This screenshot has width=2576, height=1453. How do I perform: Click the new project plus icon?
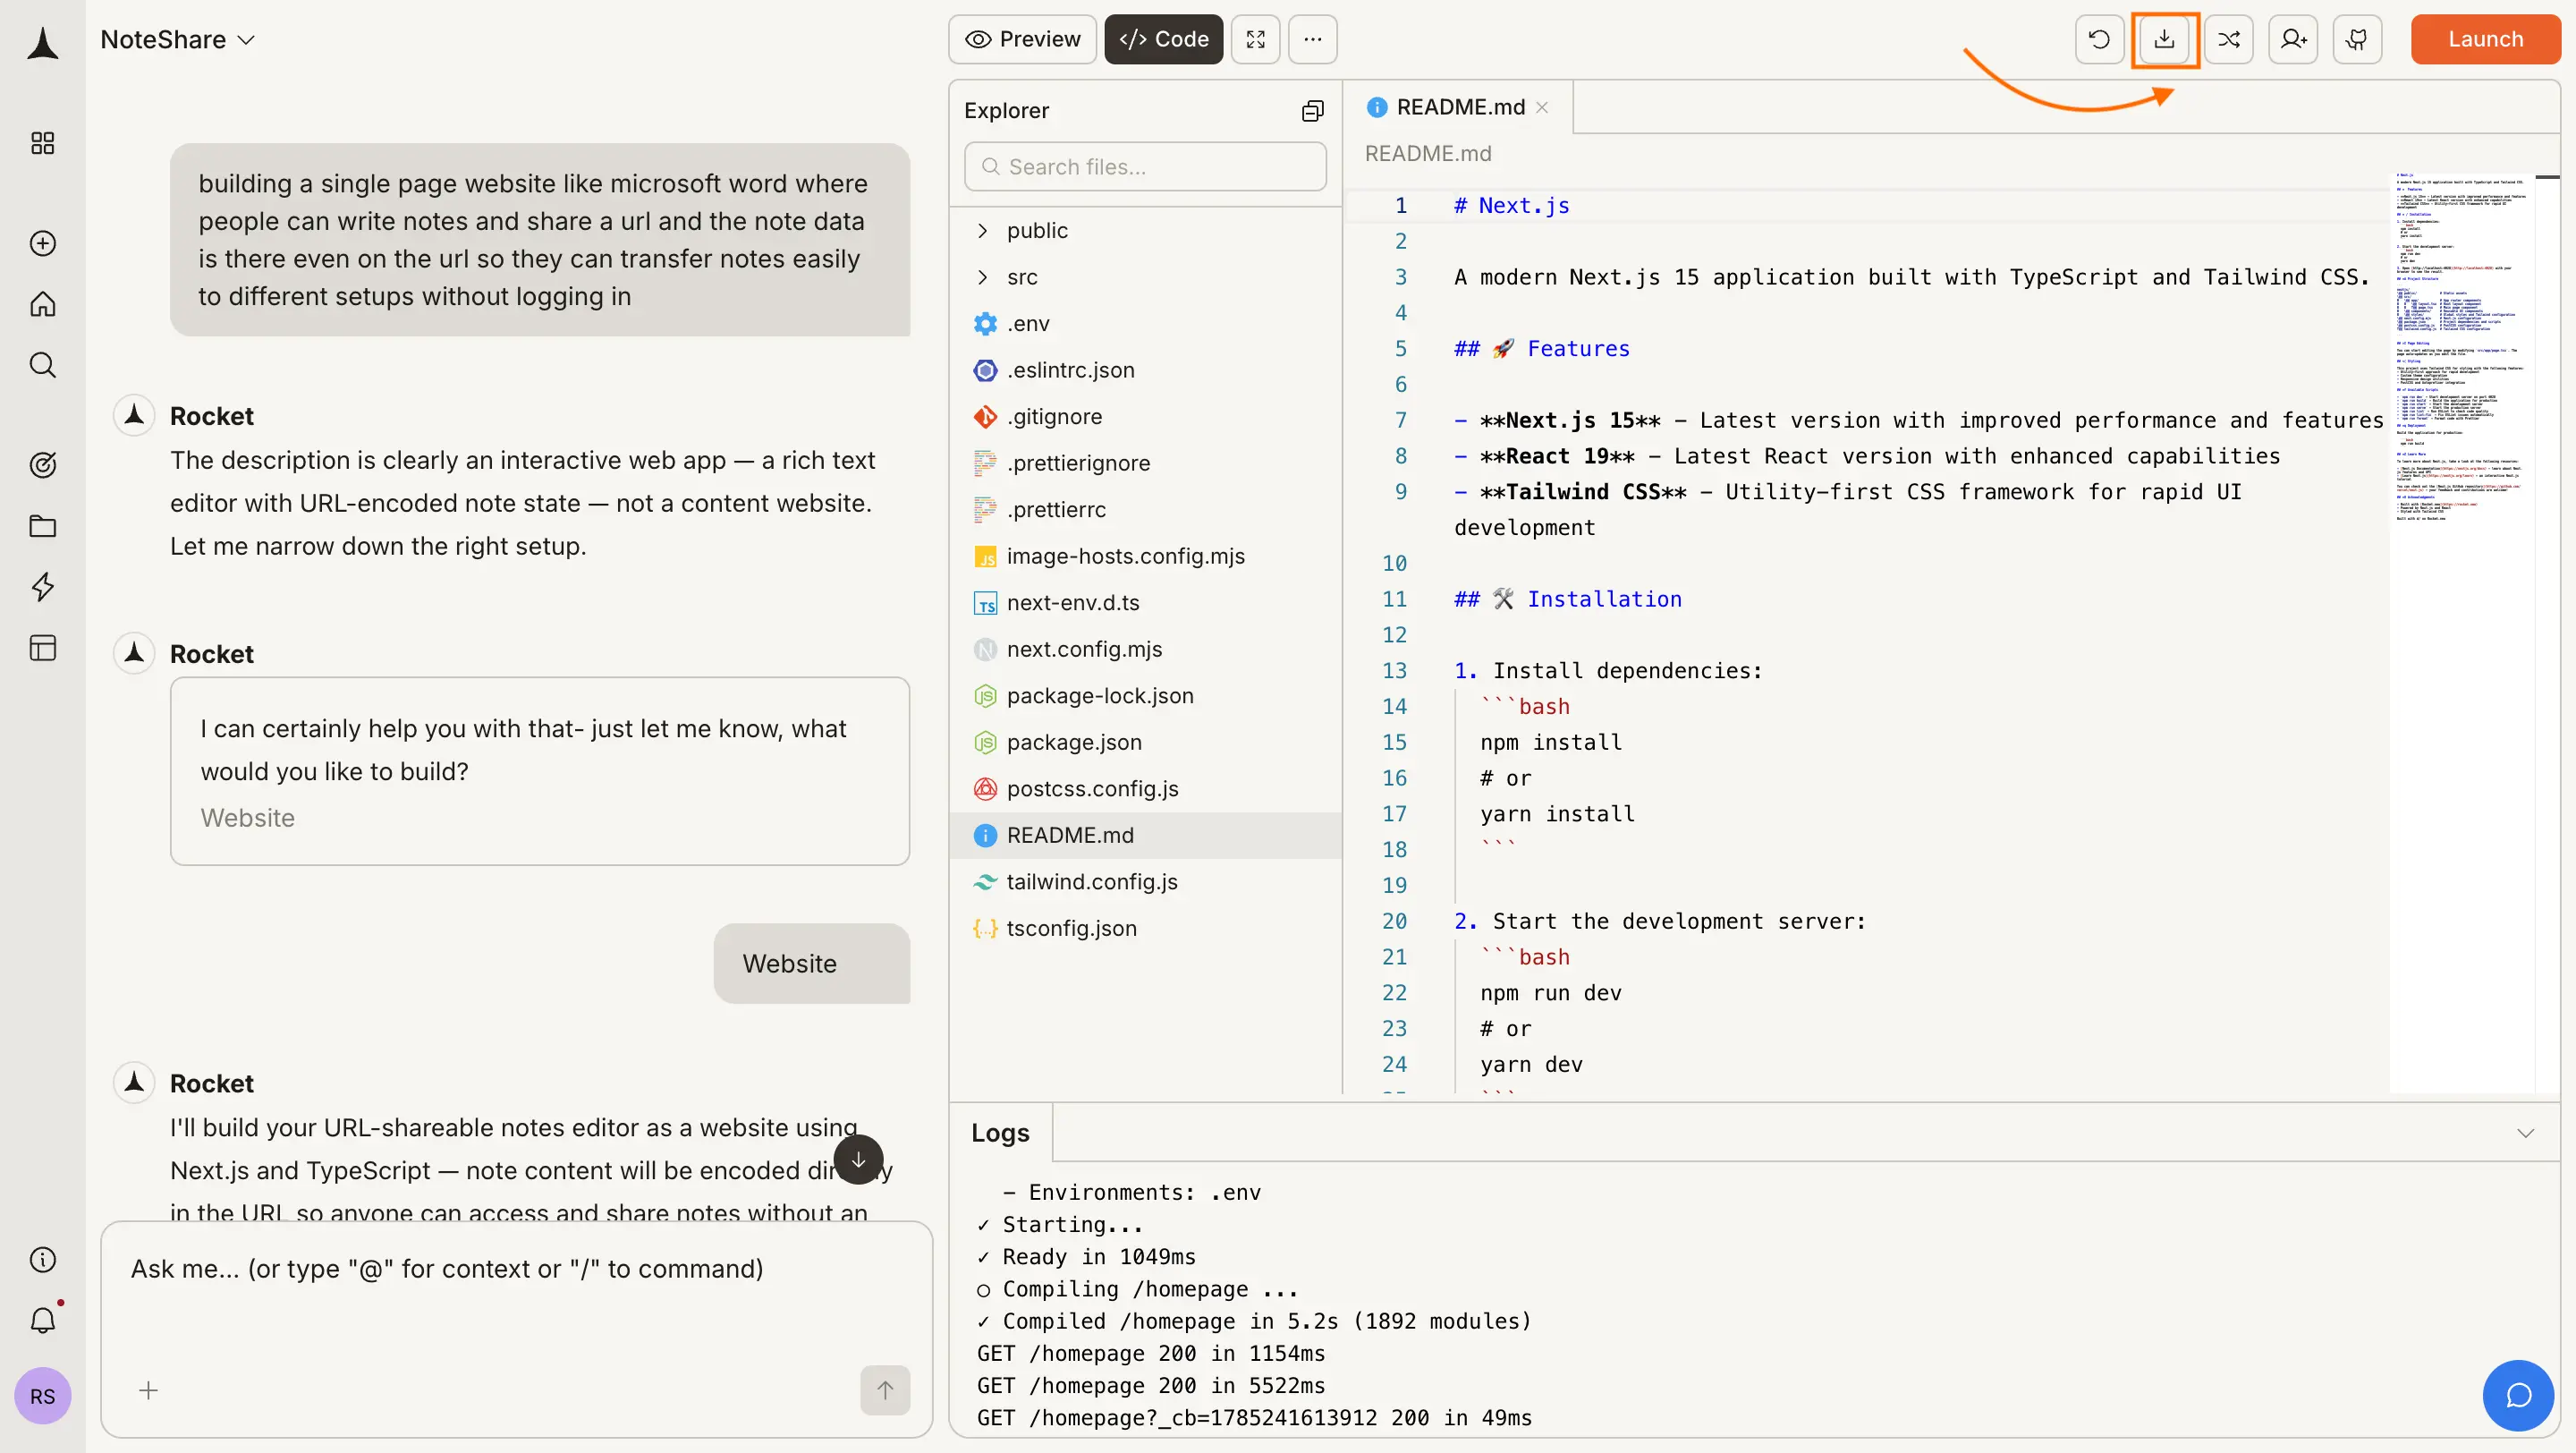(x=43, y=243)
